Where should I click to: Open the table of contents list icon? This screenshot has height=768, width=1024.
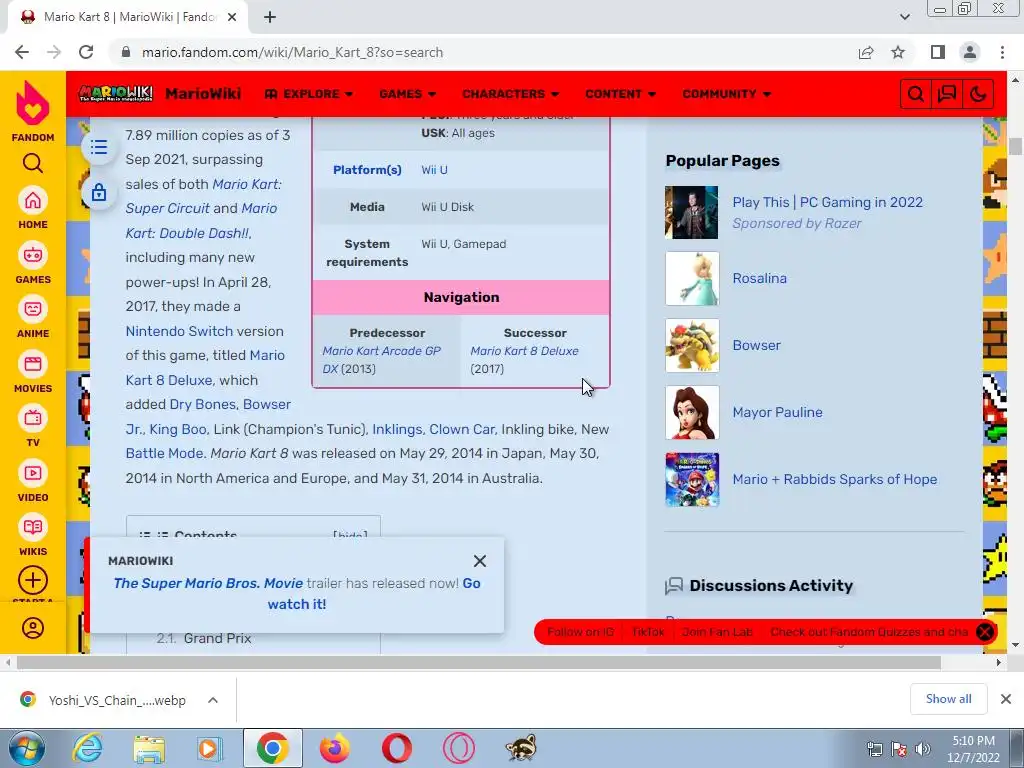[x=99, y=147]
